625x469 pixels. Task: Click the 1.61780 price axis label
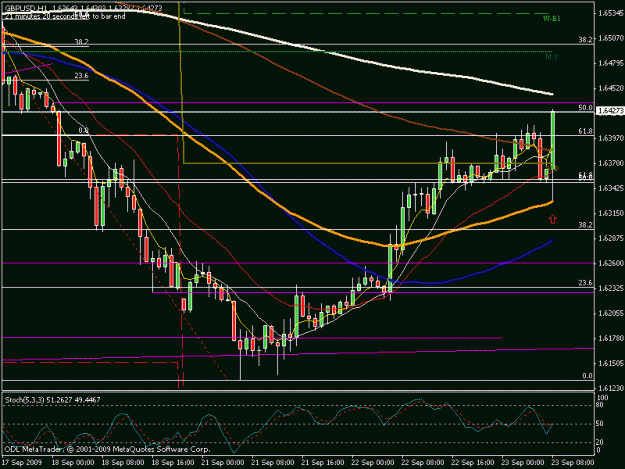click(610, 338)
